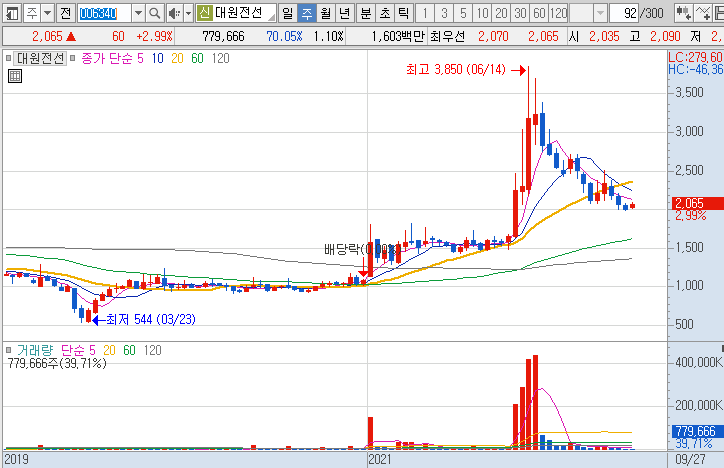Click the best ask price 2,070
The image size is (724, 468).
(x=493, y=36)
